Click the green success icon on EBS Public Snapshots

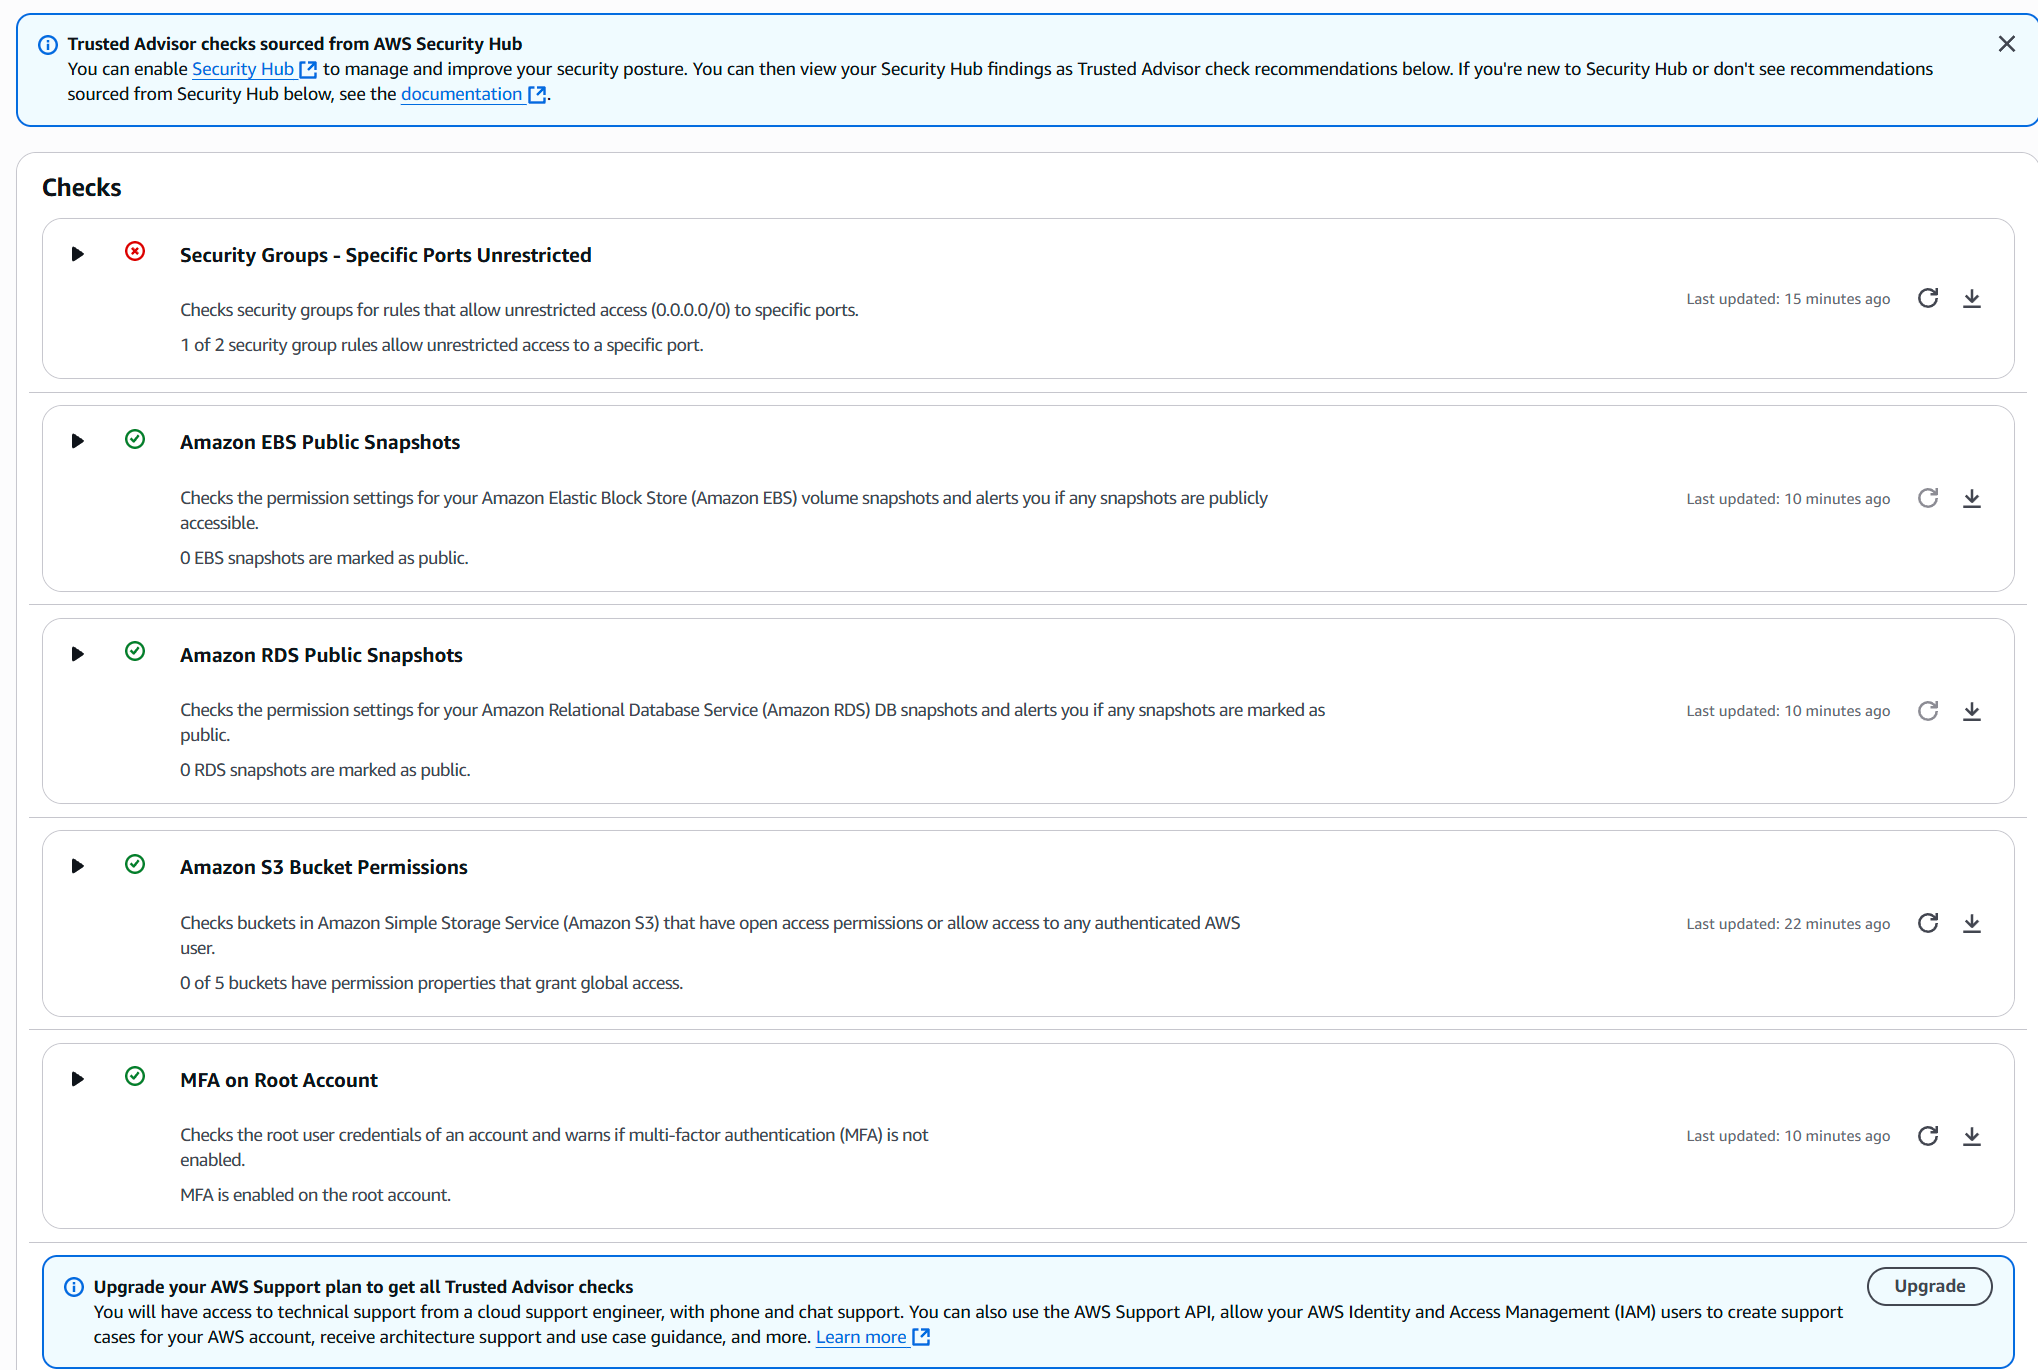[x=135, y=439]
